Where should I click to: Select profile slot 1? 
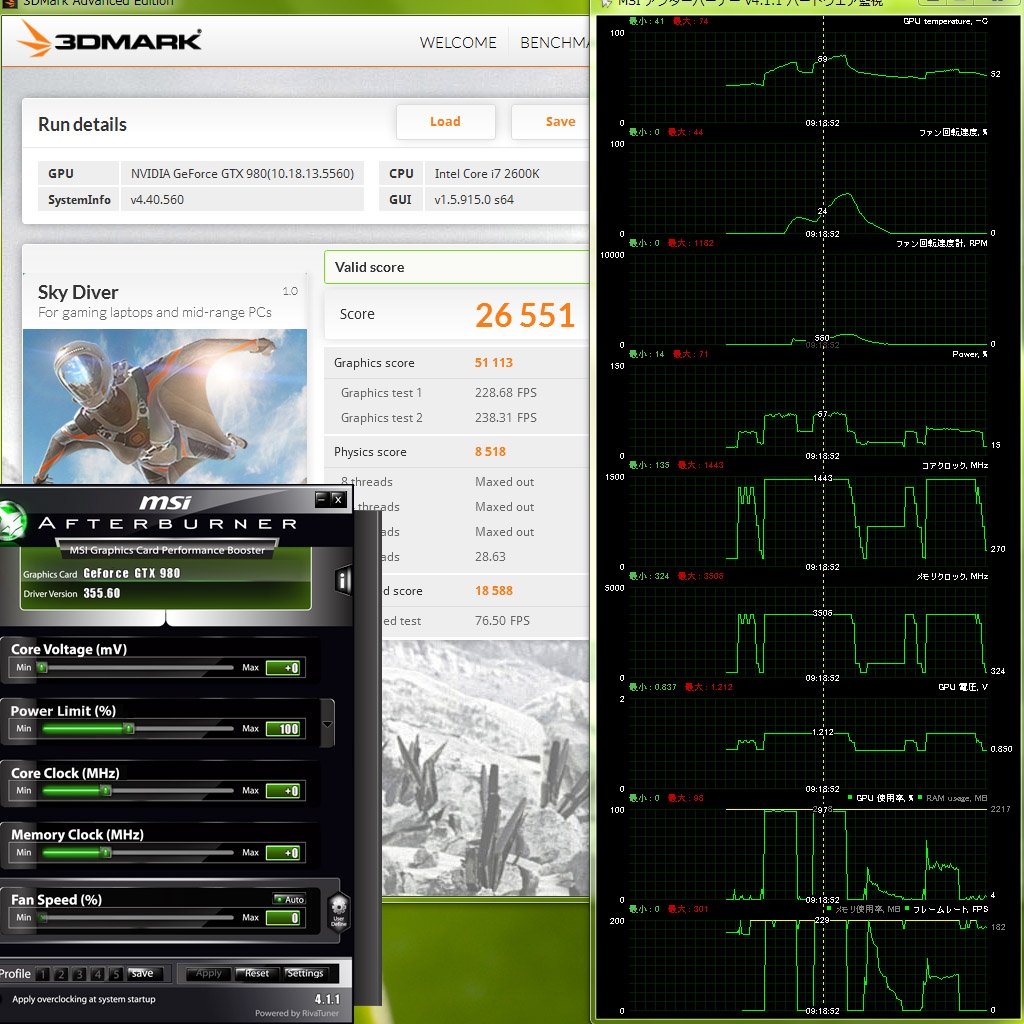pos(42,974)
